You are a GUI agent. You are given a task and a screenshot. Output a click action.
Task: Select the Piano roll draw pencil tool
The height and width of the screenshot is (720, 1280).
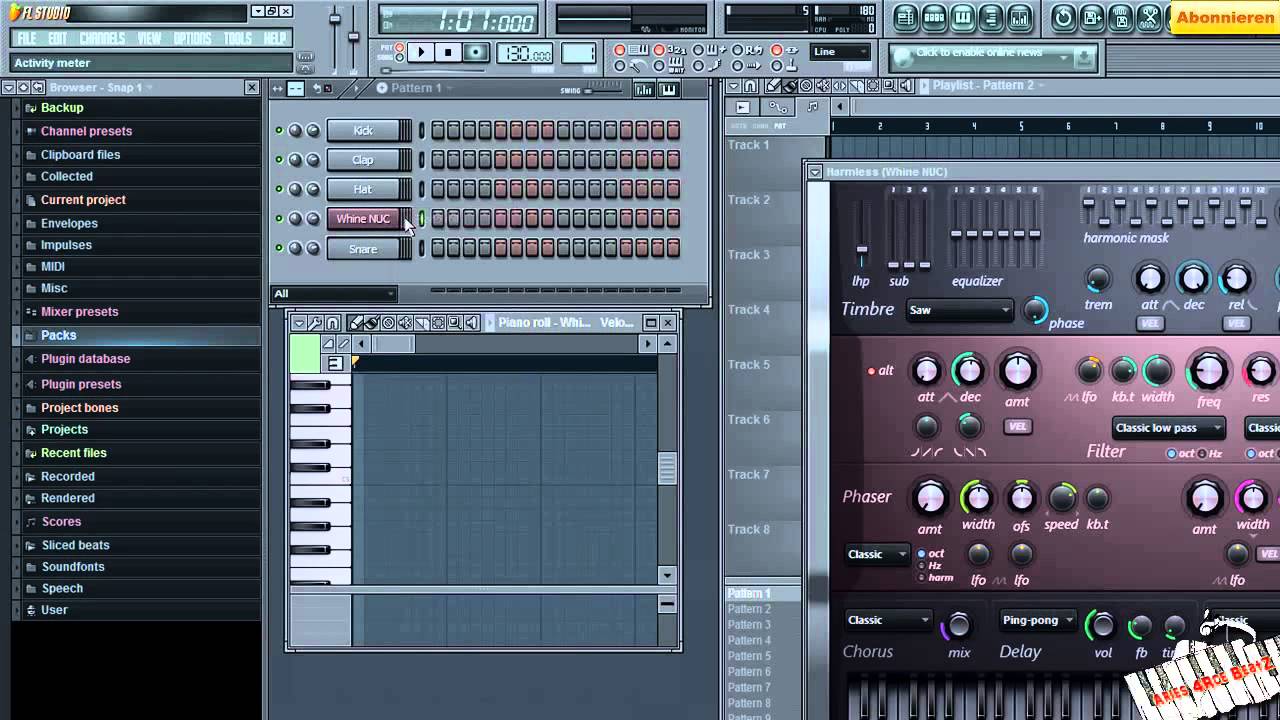(355, 323)
